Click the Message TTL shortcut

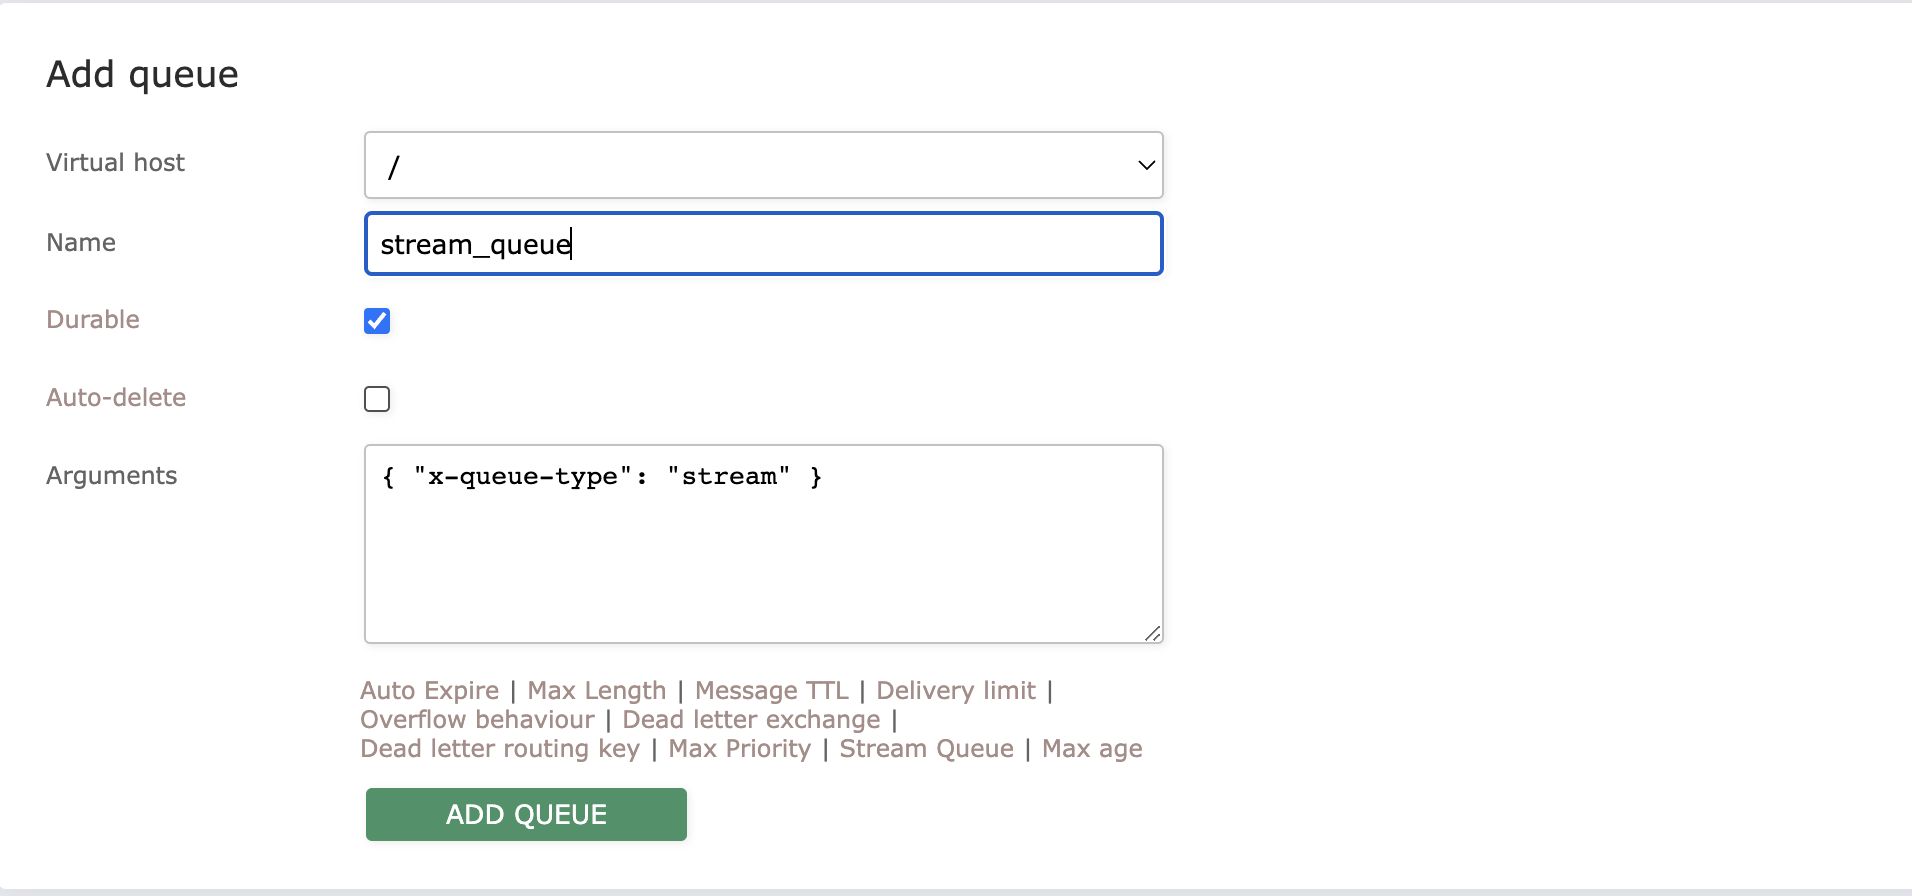pos(770,690)
